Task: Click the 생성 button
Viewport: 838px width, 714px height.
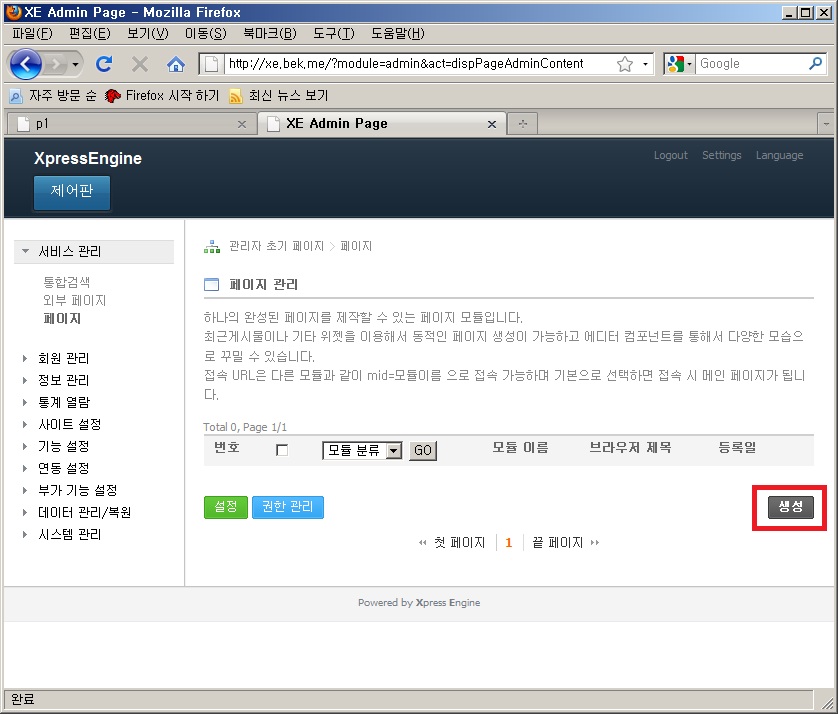Action: [x=790, y=507]
